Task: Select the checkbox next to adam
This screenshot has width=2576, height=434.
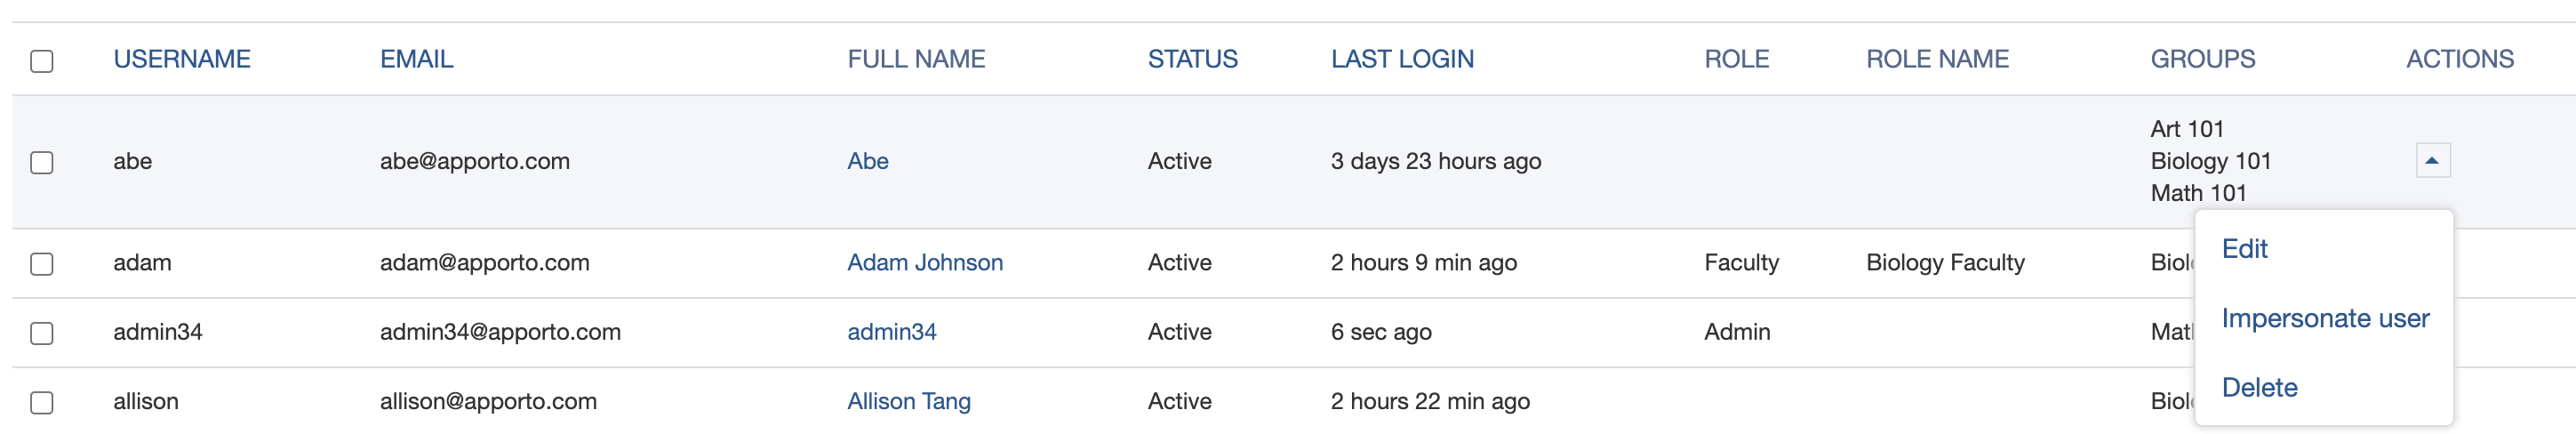Action: coord(42,264)
